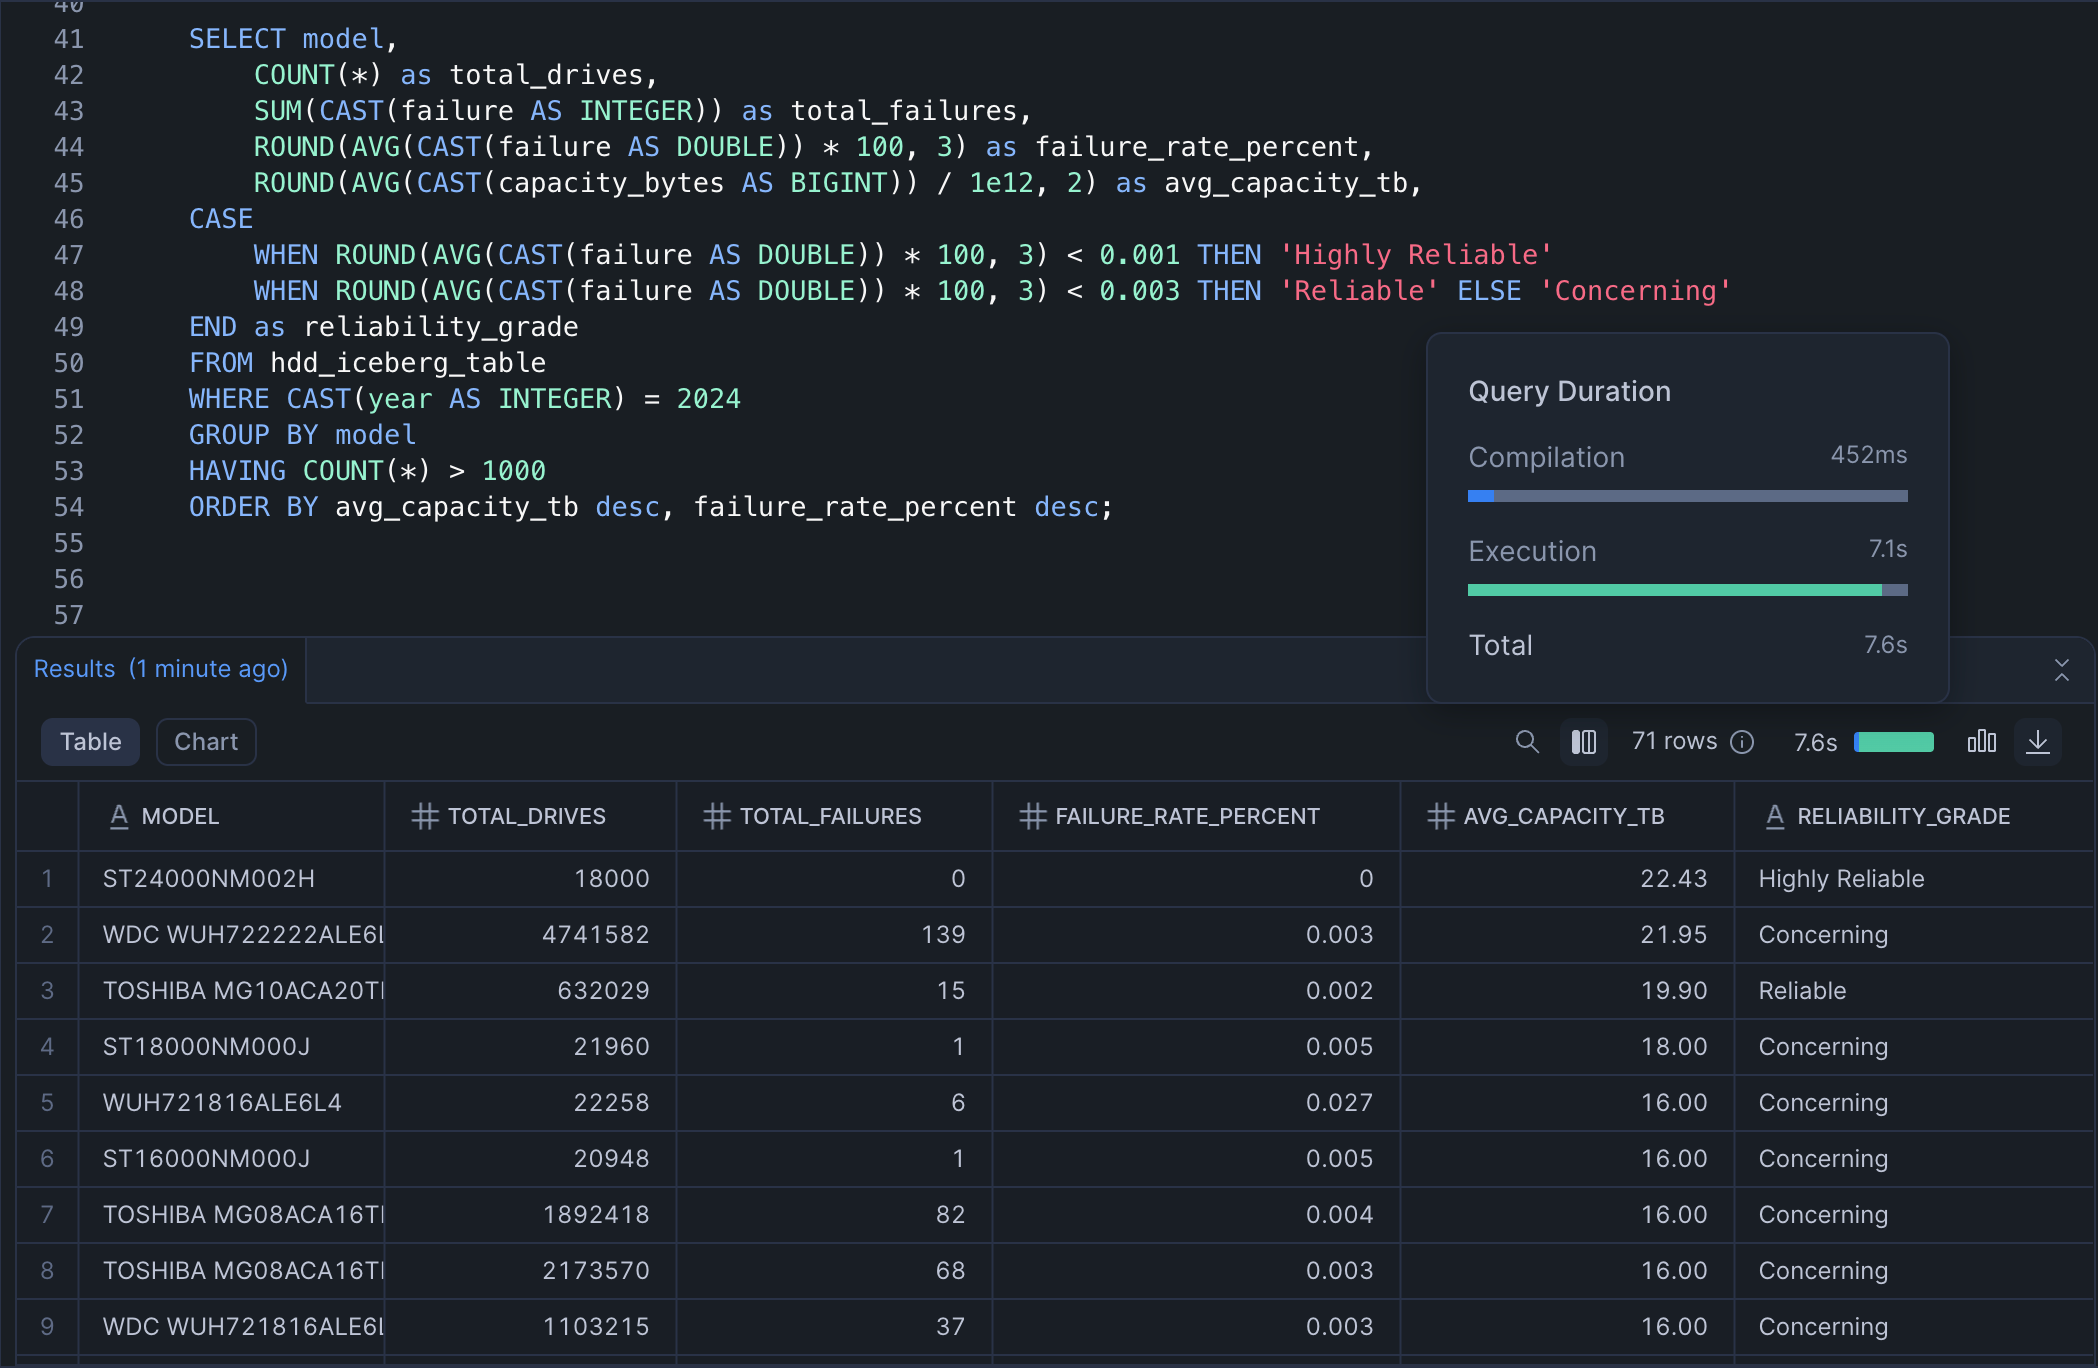Open the column statistics bar chart icon
The width and height of the screenshot is (2098, 1368).
(x=1981, y=742)
